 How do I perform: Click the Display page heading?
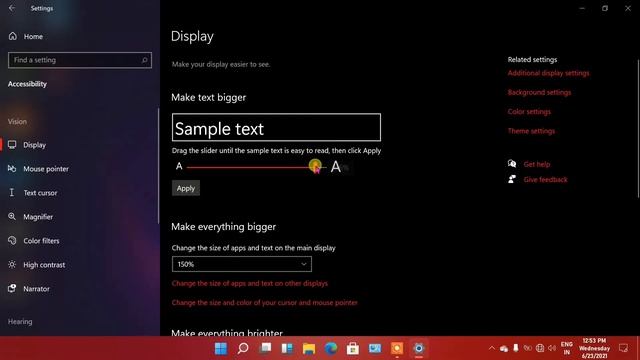[192, 36]
